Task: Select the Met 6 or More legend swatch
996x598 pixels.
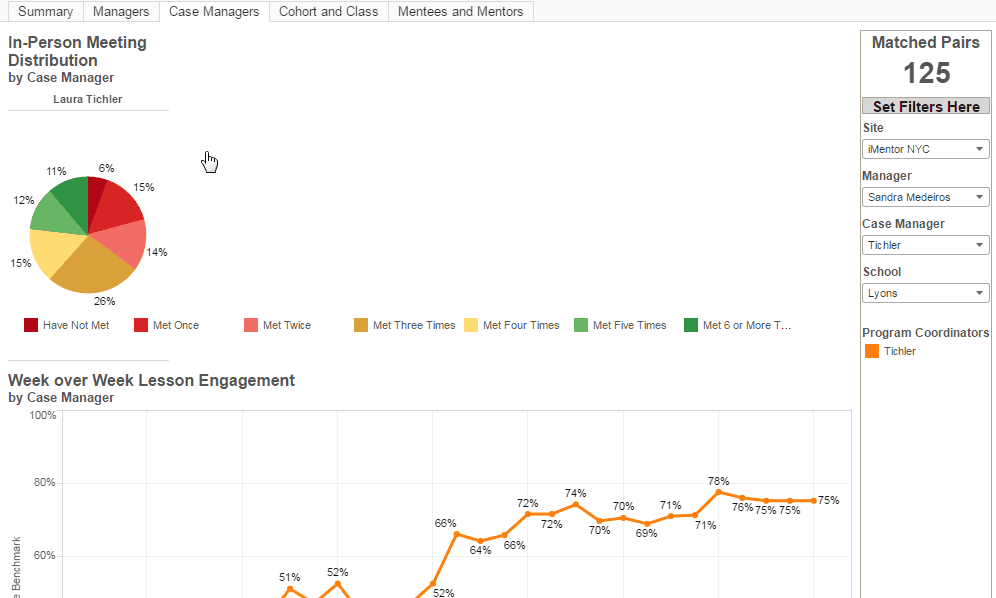Action: pyautogui.click(x=690, y=325)
